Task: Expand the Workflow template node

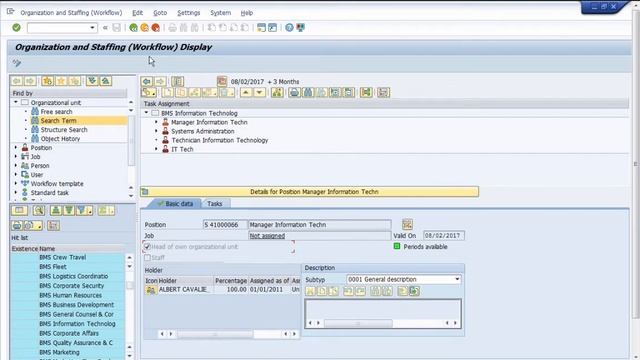Action: pos(16,184)
